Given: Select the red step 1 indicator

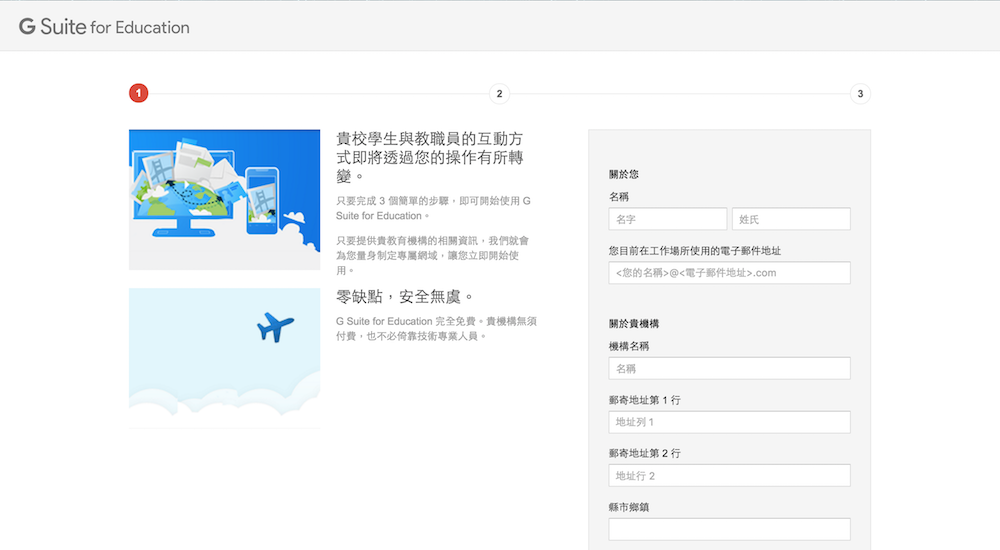Looking at the screenshot, I should pyautogui.click(x=138, y=94).
